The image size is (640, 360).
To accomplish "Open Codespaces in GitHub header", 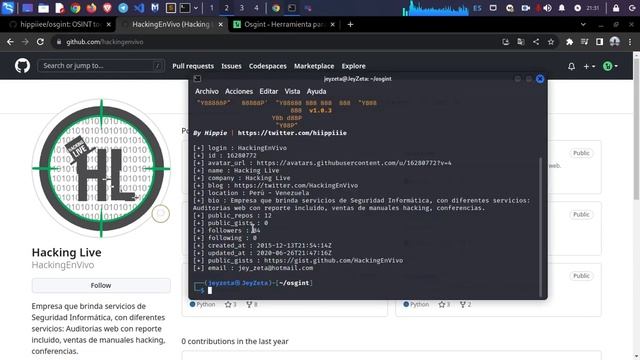I will [268, 66].
